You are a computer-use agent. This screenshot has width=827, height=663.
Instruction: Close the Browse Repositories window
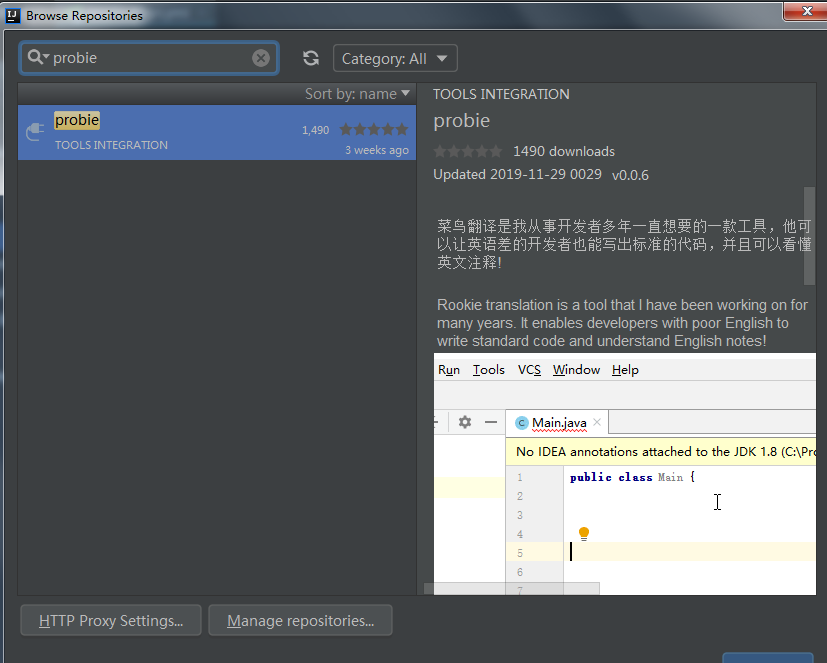[806, 11]
